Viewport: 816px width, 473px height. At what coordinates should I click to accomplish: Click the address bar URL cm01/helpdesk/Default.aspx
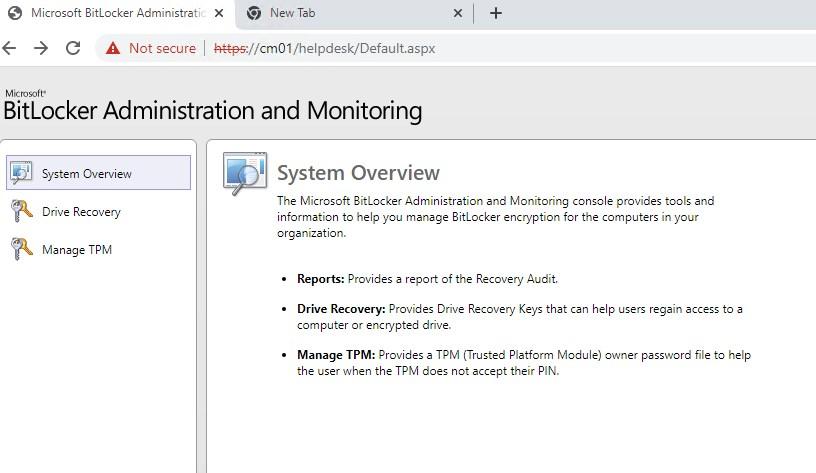point(324,48)
